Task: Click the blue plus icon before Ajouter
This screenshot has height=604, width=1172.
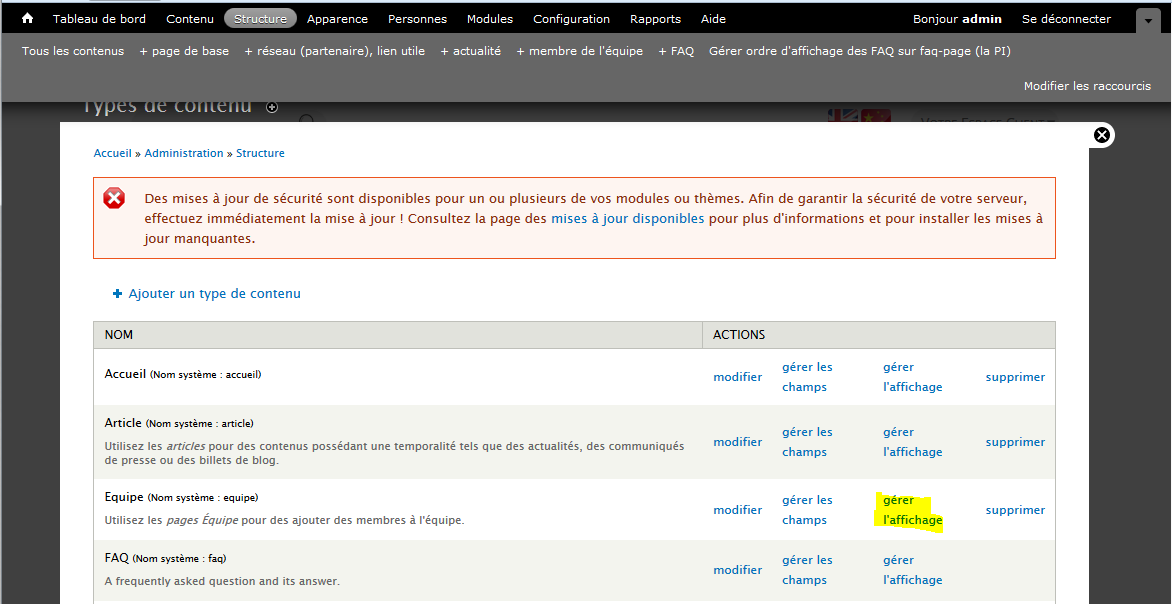Action: [117, 294]
